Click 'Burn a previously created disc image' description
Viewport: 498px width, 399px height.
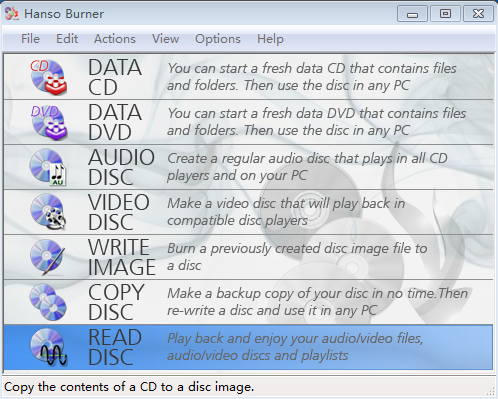coord(297,257)
